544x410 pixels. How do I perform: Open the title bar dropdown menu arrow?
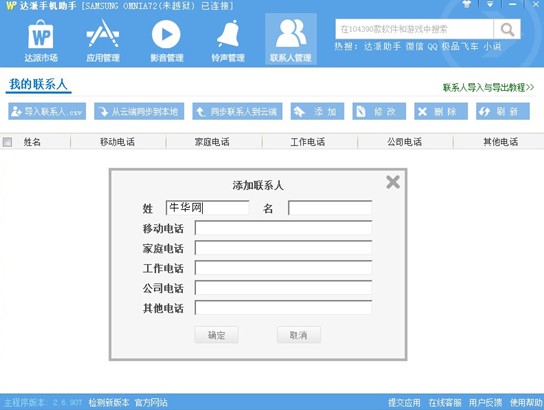[490, 5]
